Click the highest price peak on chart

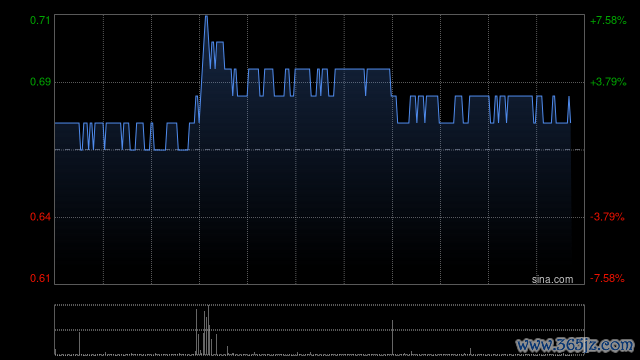point(206,17)
